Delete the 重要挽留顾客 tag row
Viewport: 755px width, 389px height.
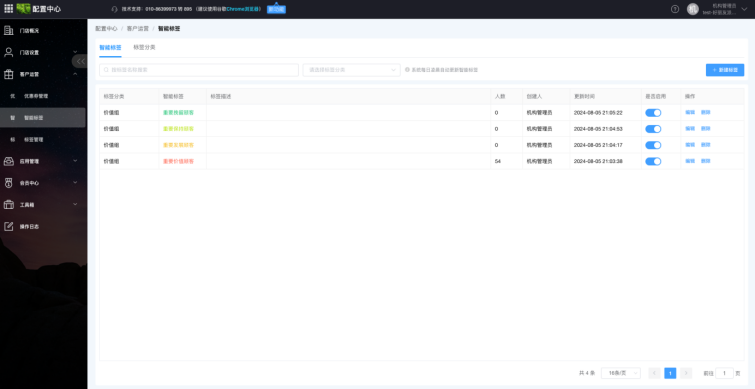[x=705, y=113]
